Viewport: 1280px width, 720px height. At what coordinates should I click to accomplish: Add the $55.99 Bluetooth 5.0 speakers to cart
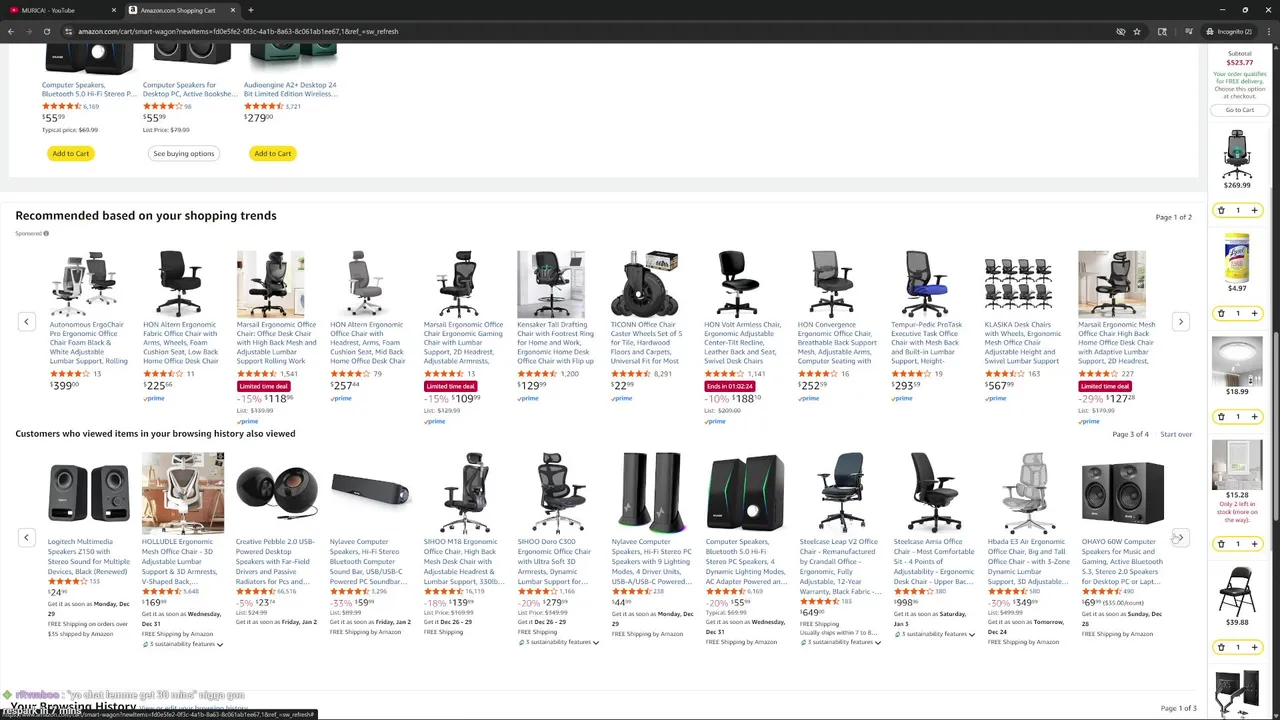coord(70,153)
